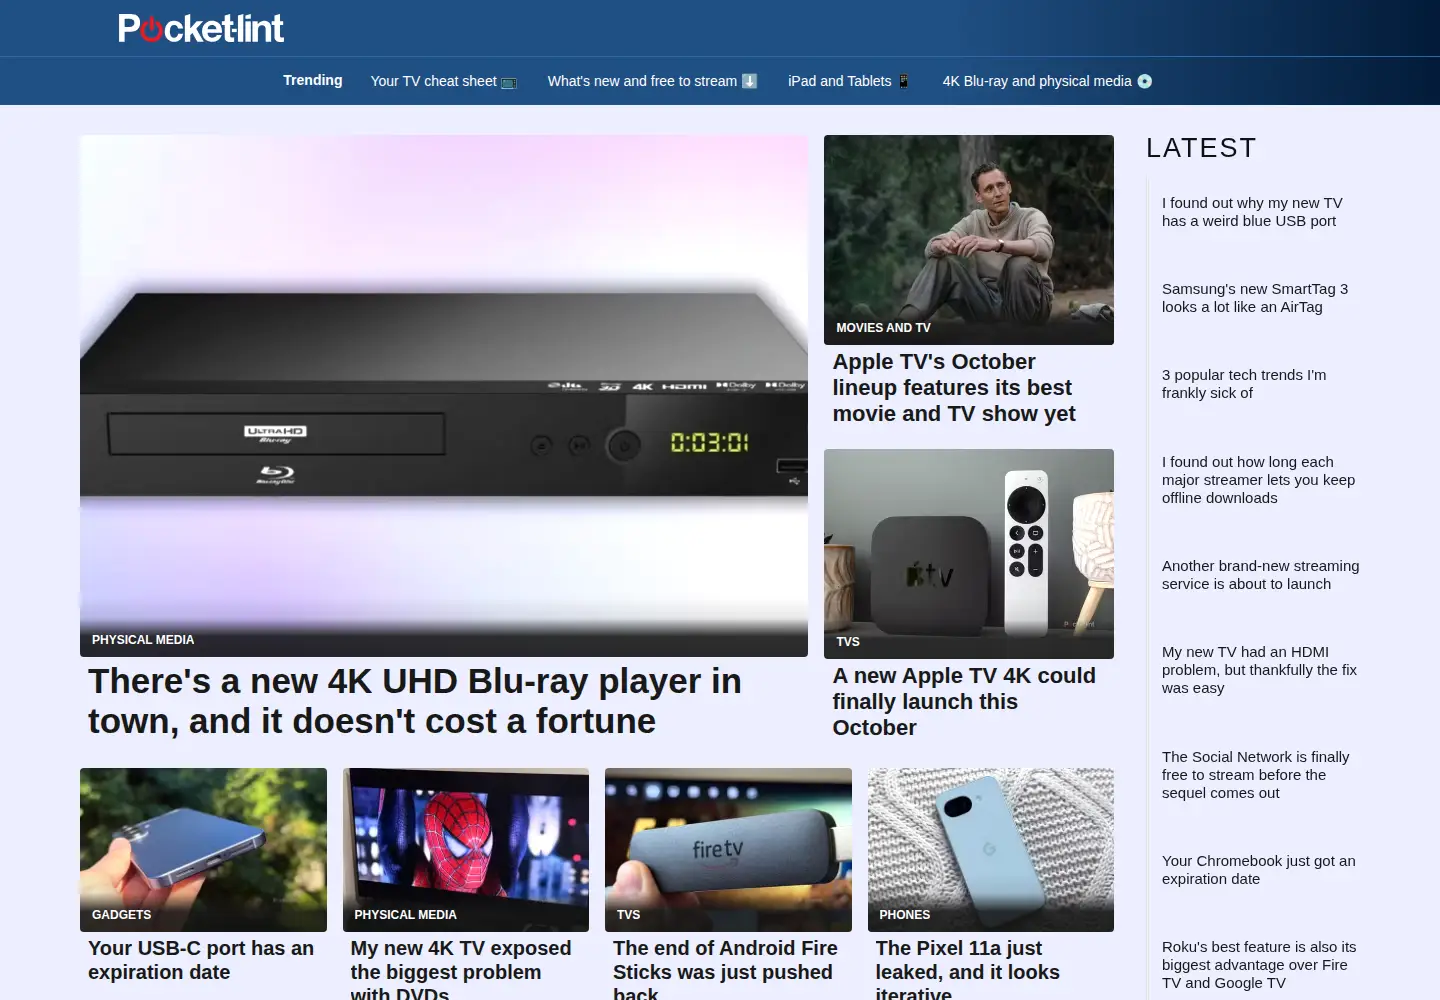This screenshot has height=1000, width=1440.
Task: Open What's new and free to stream
Action: point(653,81)
